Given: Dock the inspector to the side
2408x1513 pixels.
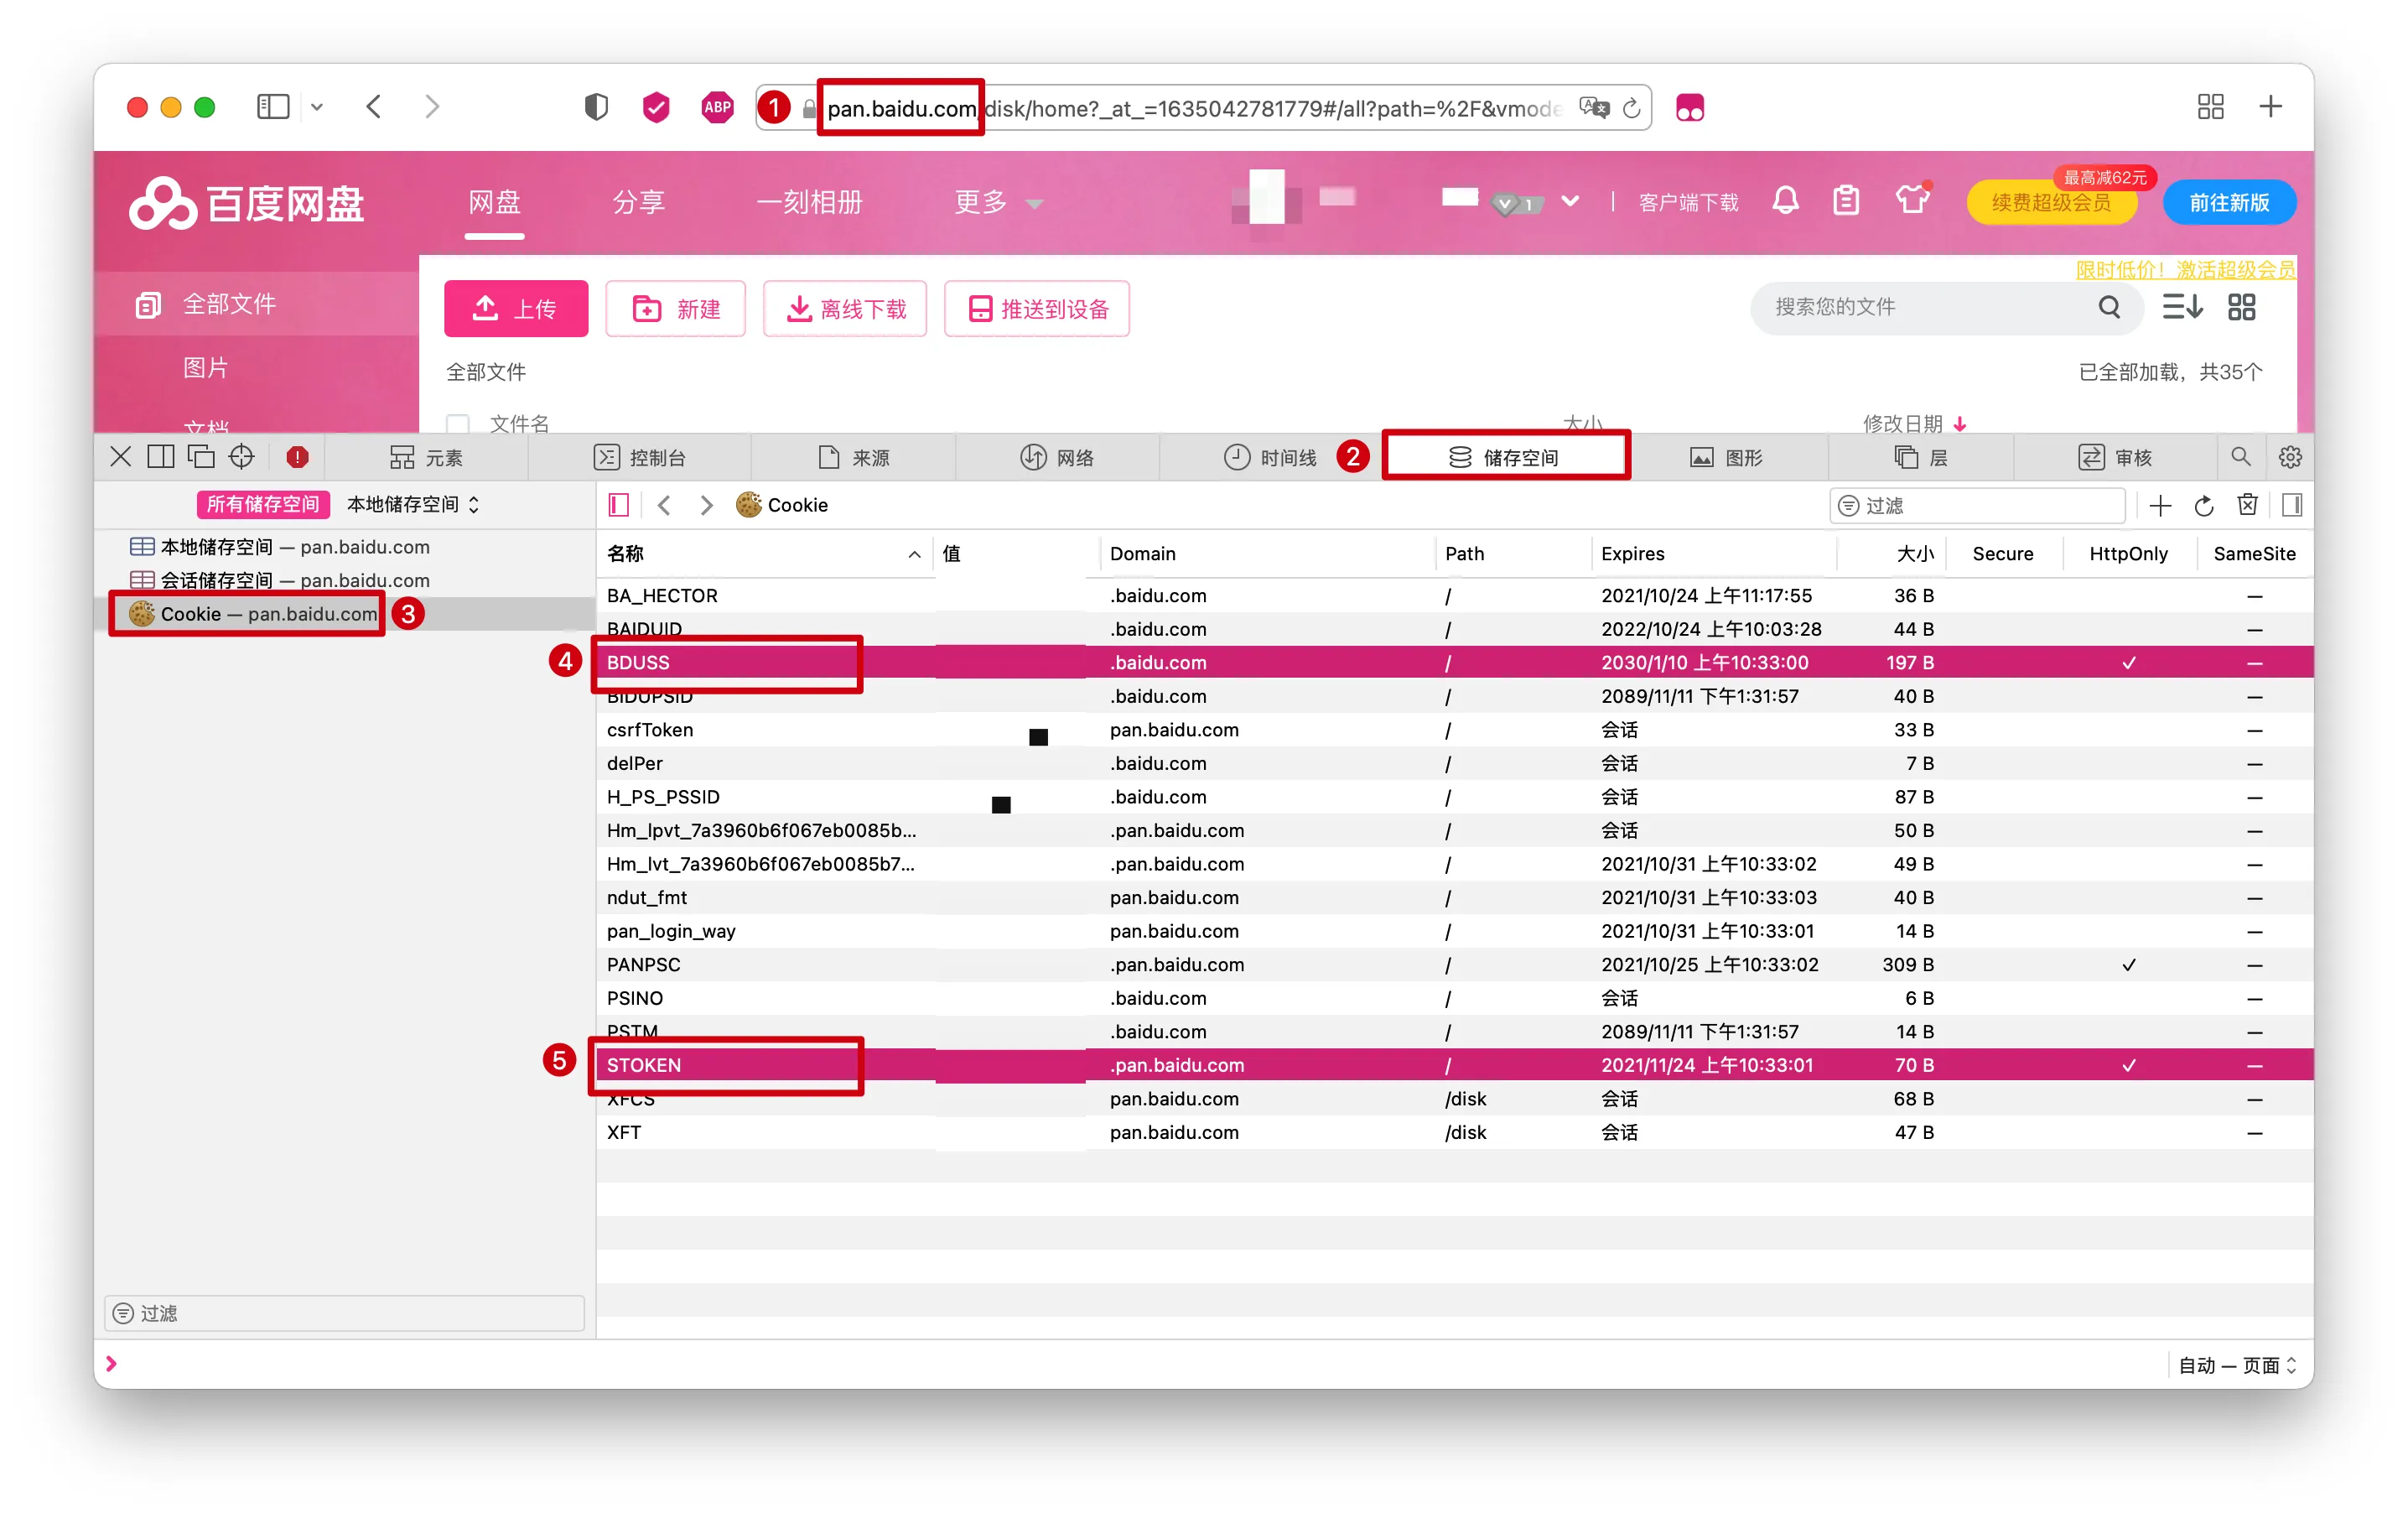Looking at the screenshot, I should [160, 457].
